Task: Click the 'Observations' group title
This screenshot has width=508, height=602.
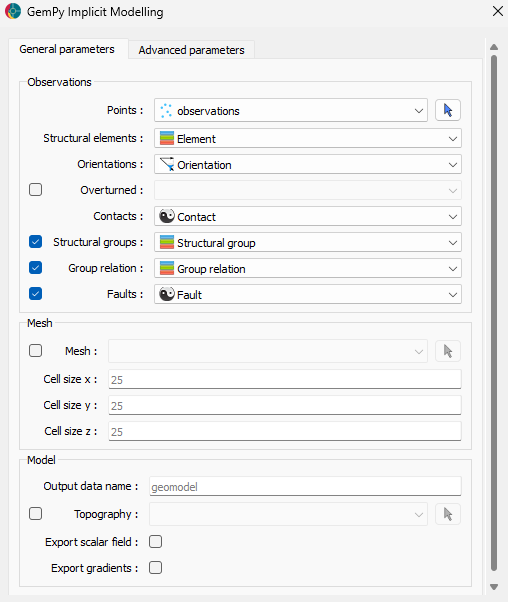Action: pos(60,82)
